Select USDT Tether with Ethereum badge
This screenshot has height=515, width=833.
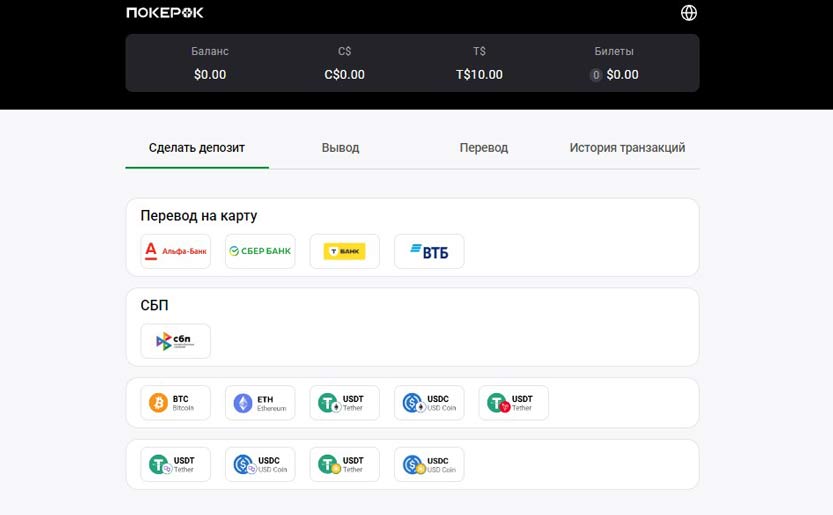(x=344, y=403)
